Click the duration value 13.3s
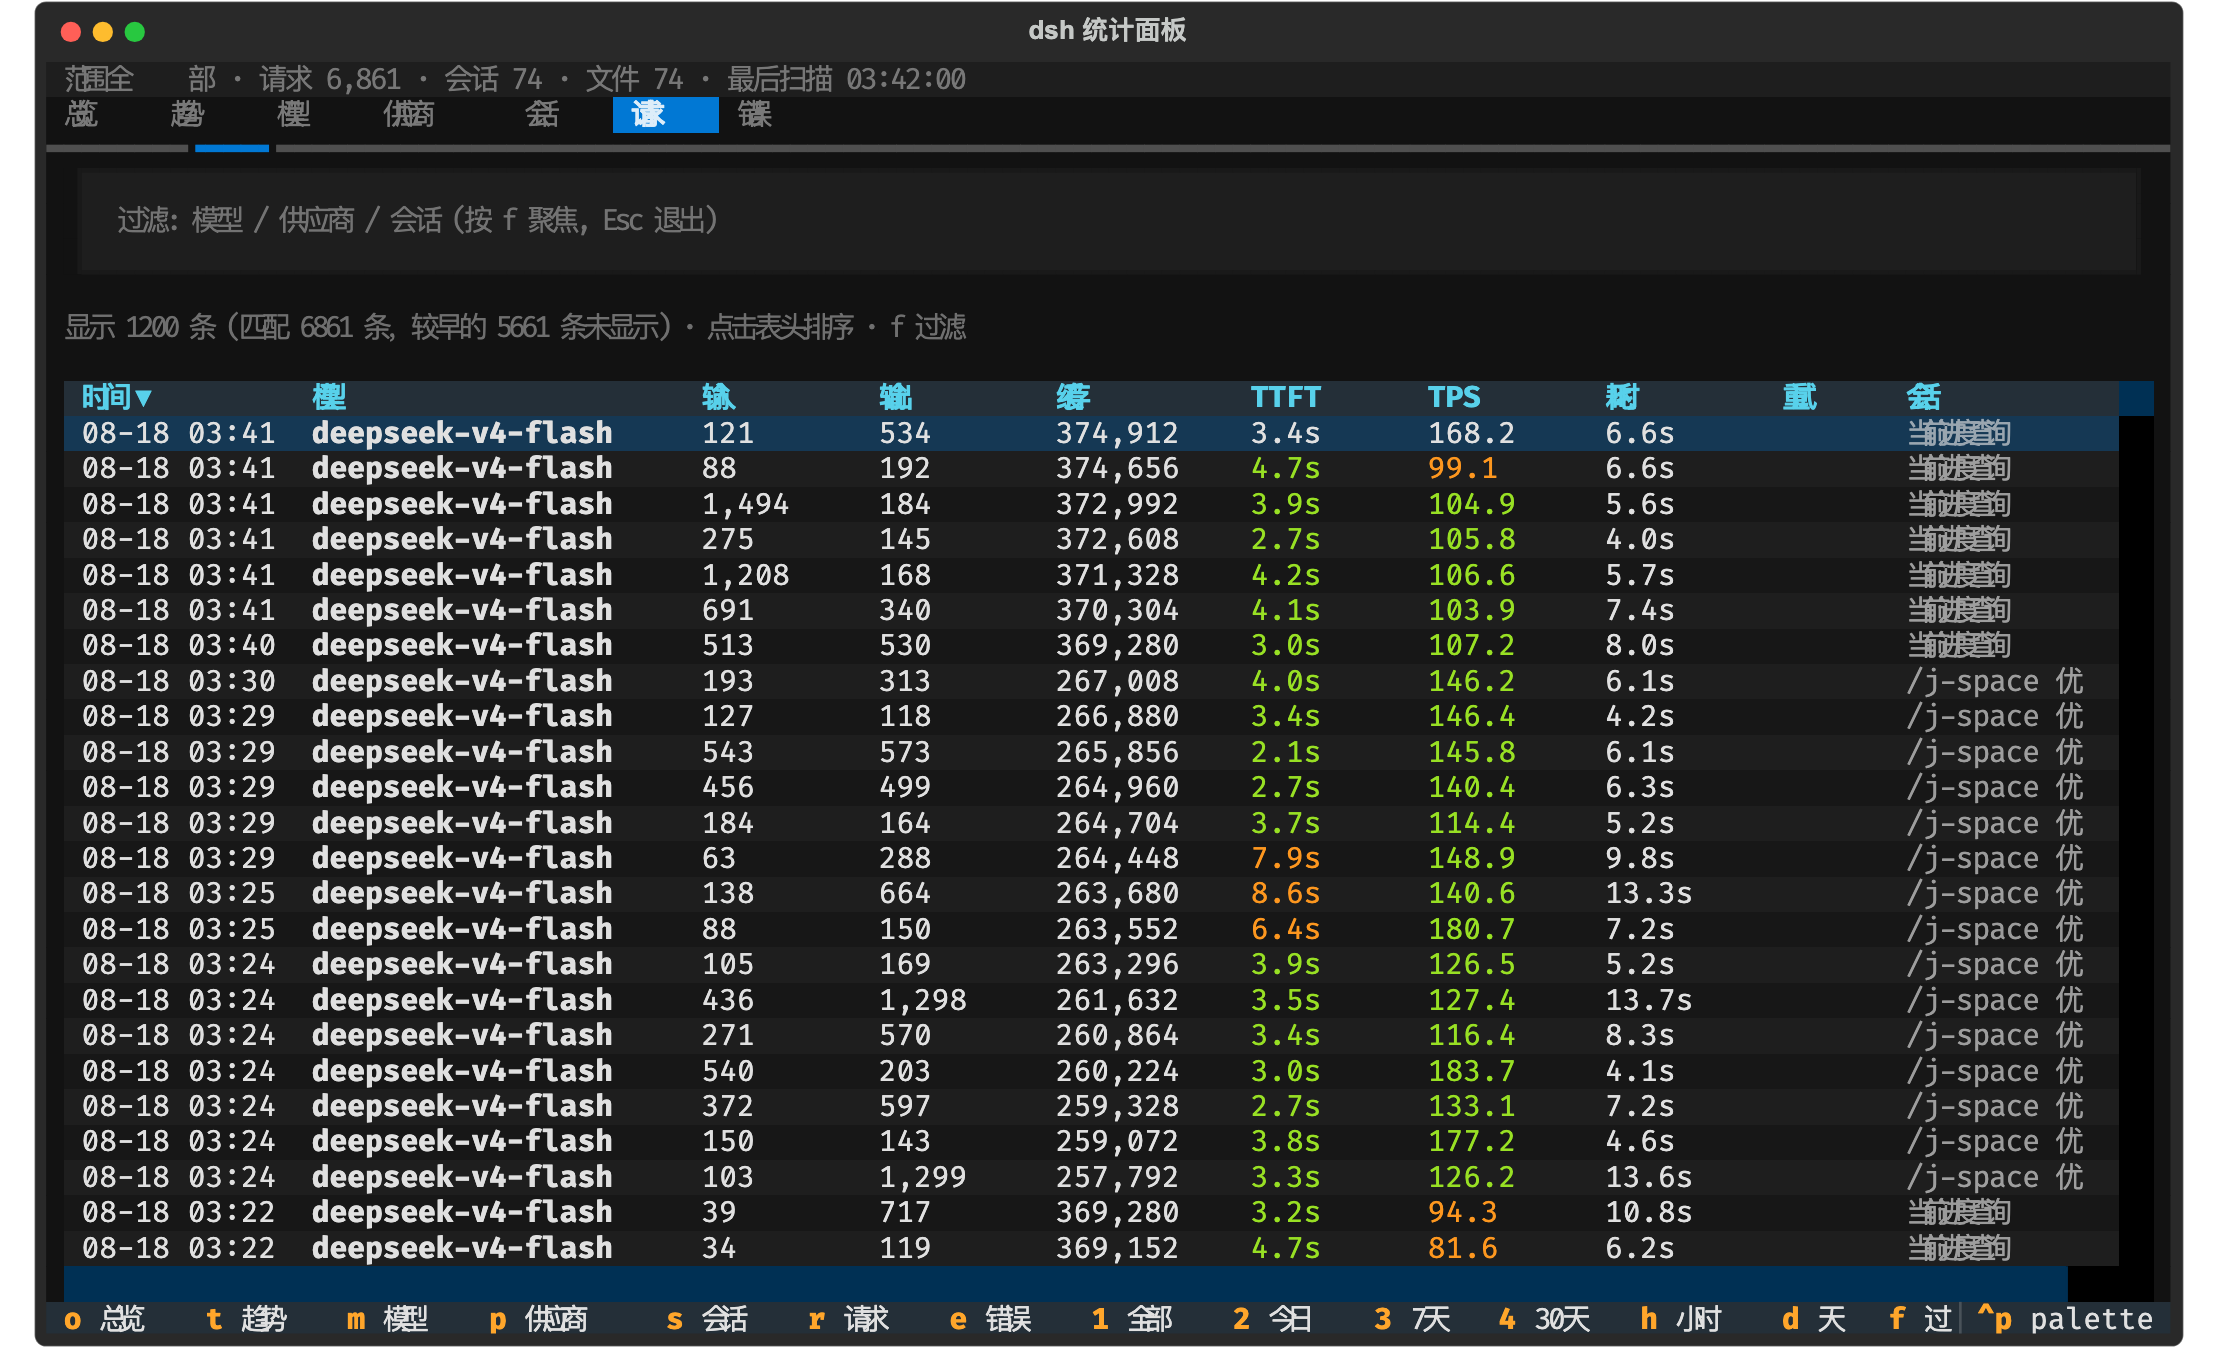The image size is (2218, 1348). (1649, 893)
